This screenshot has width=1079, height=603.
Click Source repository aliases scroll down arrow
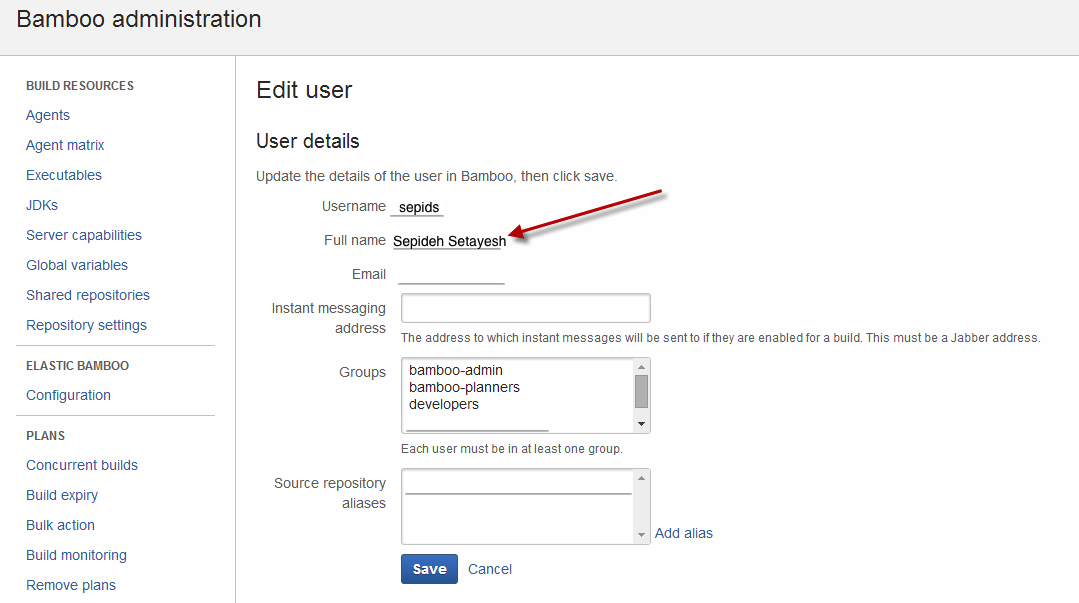[641, 535]
